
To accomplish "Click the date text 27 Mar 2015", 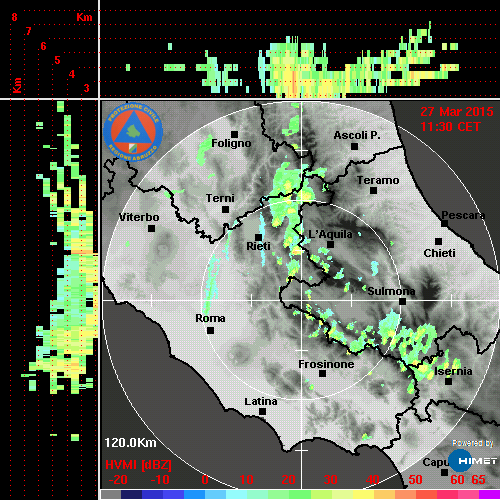I will coord(457,112).
